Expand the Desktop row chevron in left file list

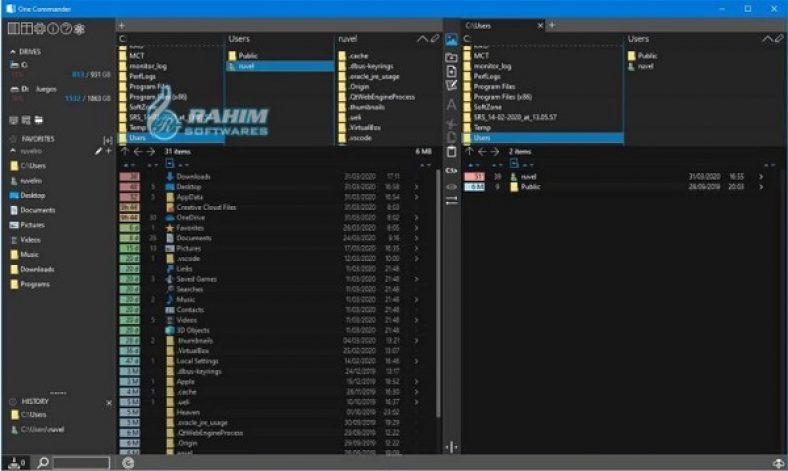click(417, 187)
